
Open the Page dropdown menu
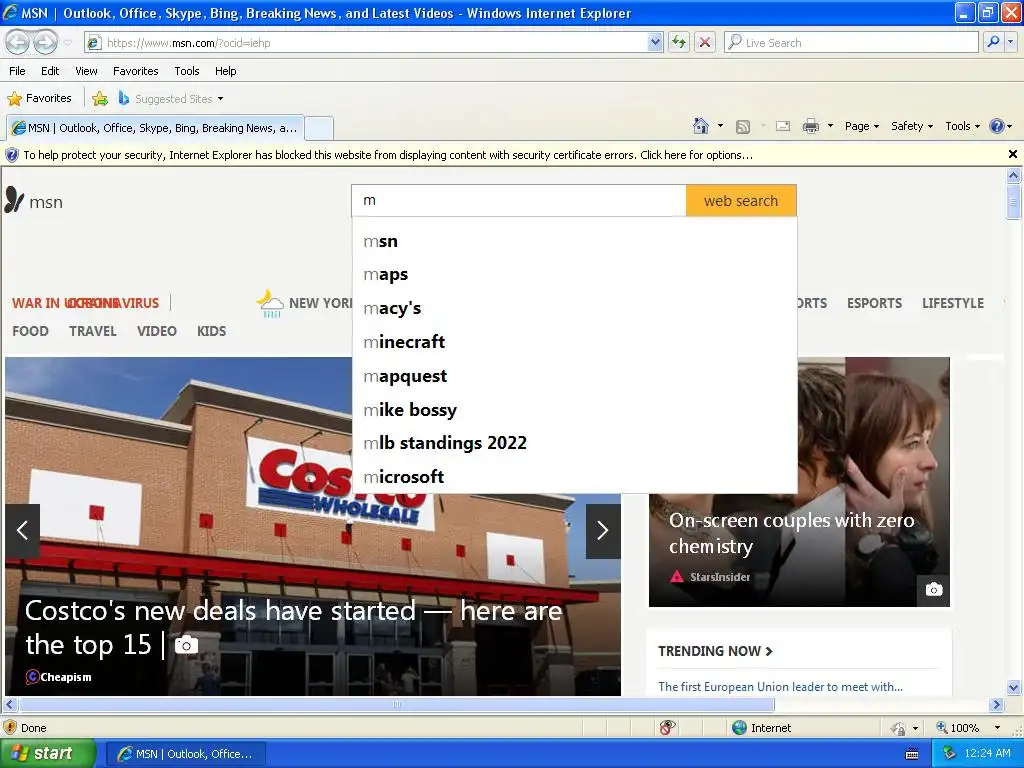coord(862,126)
